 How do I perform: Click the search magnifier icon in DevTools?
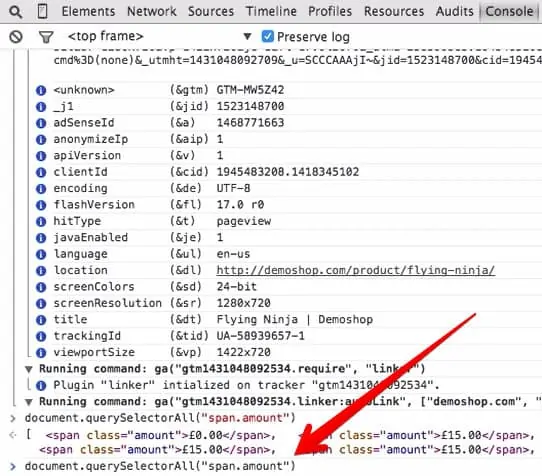[x=16, y=12]
